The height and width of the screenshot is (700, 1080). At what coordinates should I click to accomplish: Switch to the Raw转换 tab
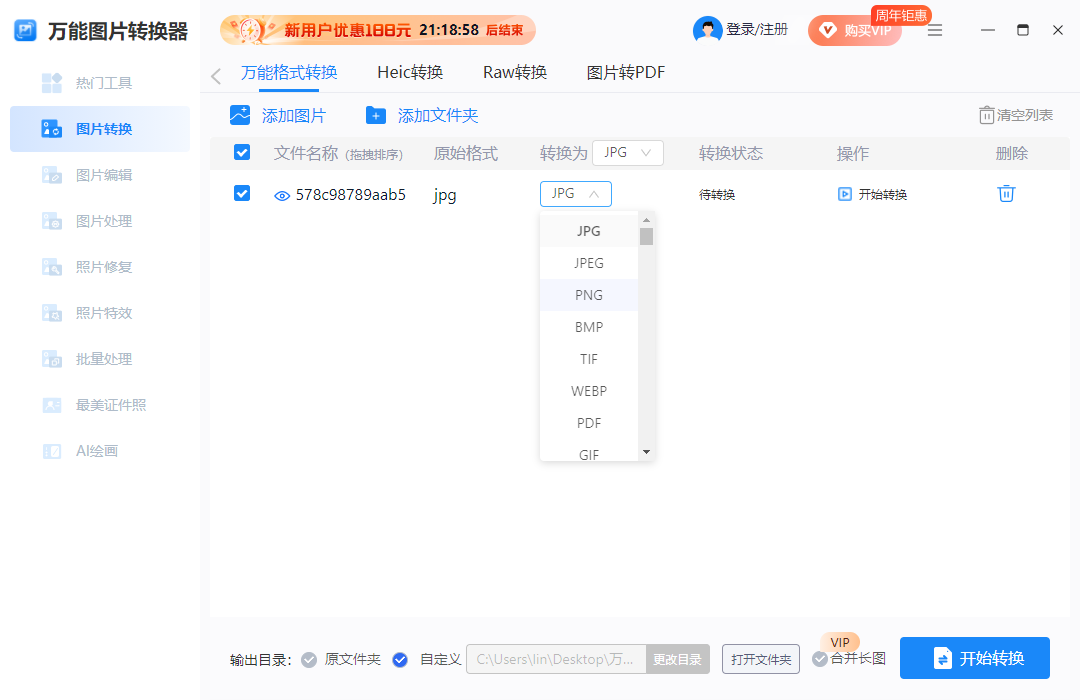pos(515,72)
